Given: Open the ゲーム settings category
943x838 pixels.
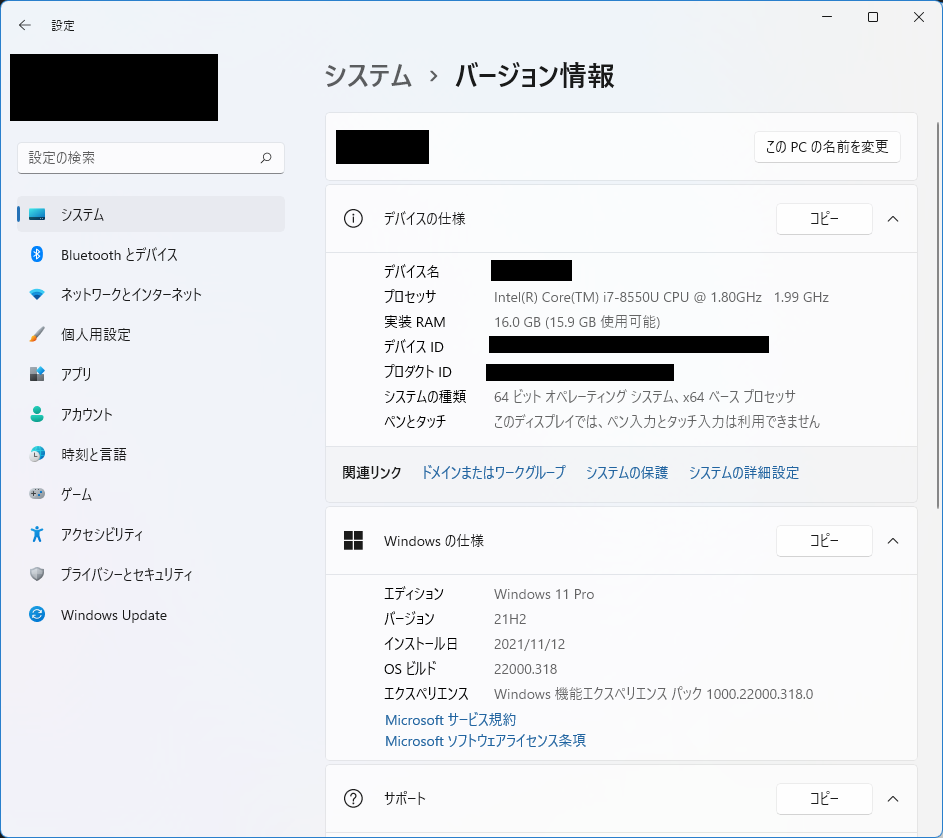Looking at the screenshot, I should (76, 495).
